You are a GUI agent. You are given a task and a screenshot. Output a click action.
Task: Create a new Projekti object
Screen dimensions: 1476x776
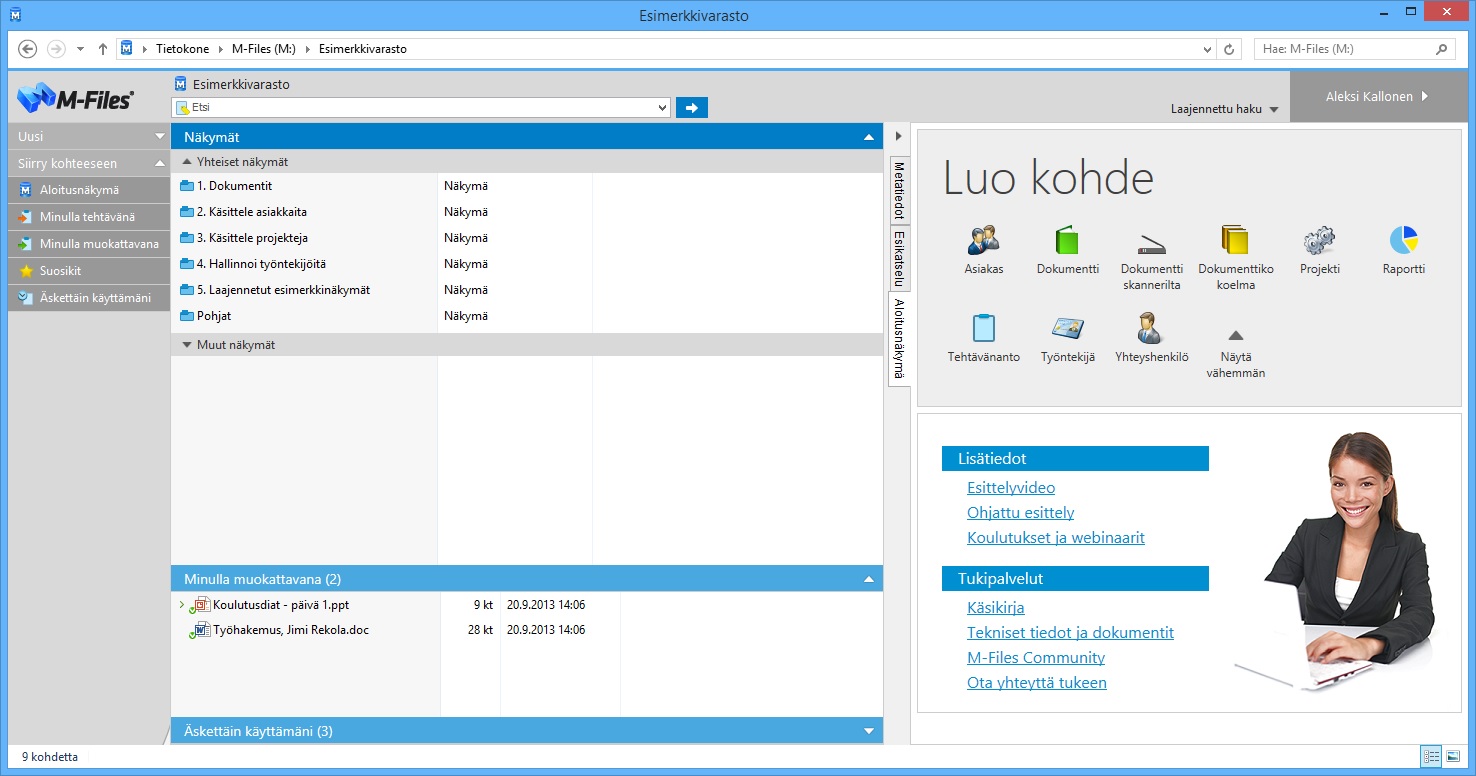[x=1319, y=250]
